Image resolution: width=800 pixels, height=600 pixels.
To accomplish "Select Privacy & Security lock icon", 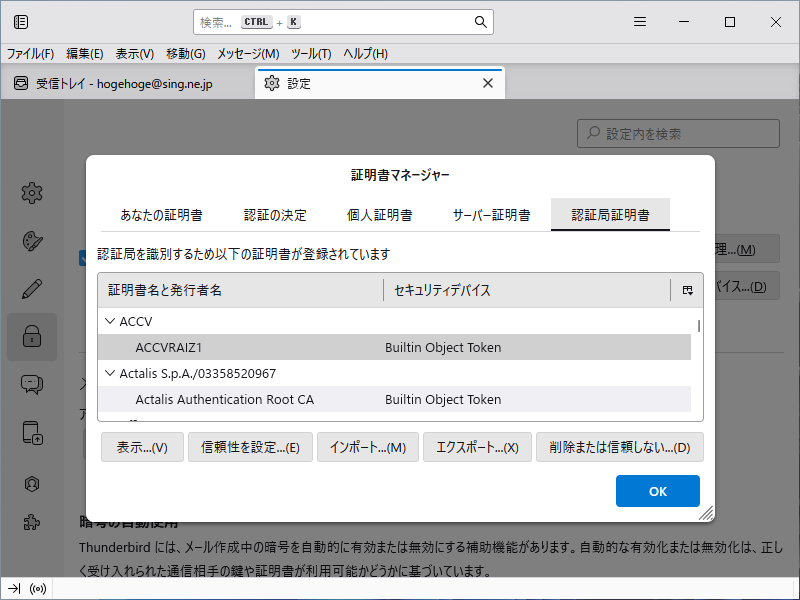I will tap(32, 337).
